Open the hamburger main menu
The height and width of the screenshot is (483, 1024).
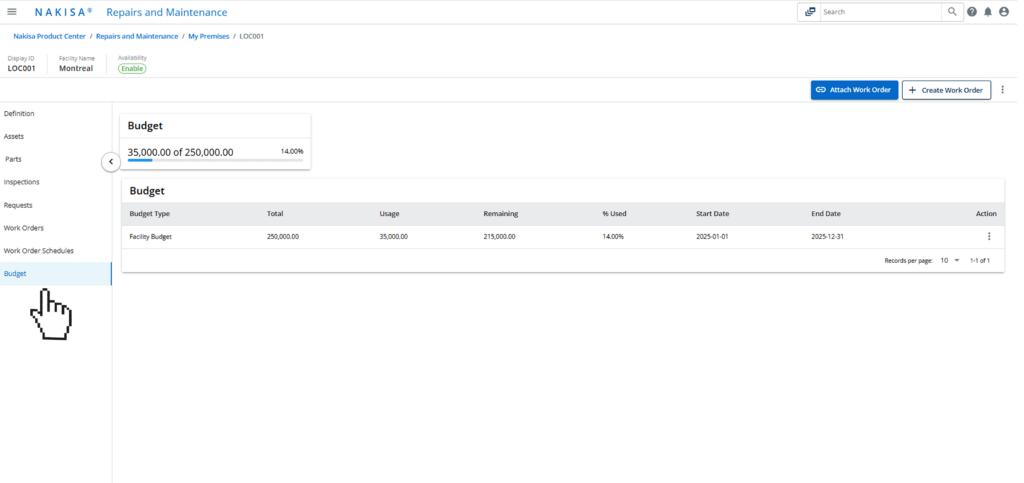tap(12, 12)
